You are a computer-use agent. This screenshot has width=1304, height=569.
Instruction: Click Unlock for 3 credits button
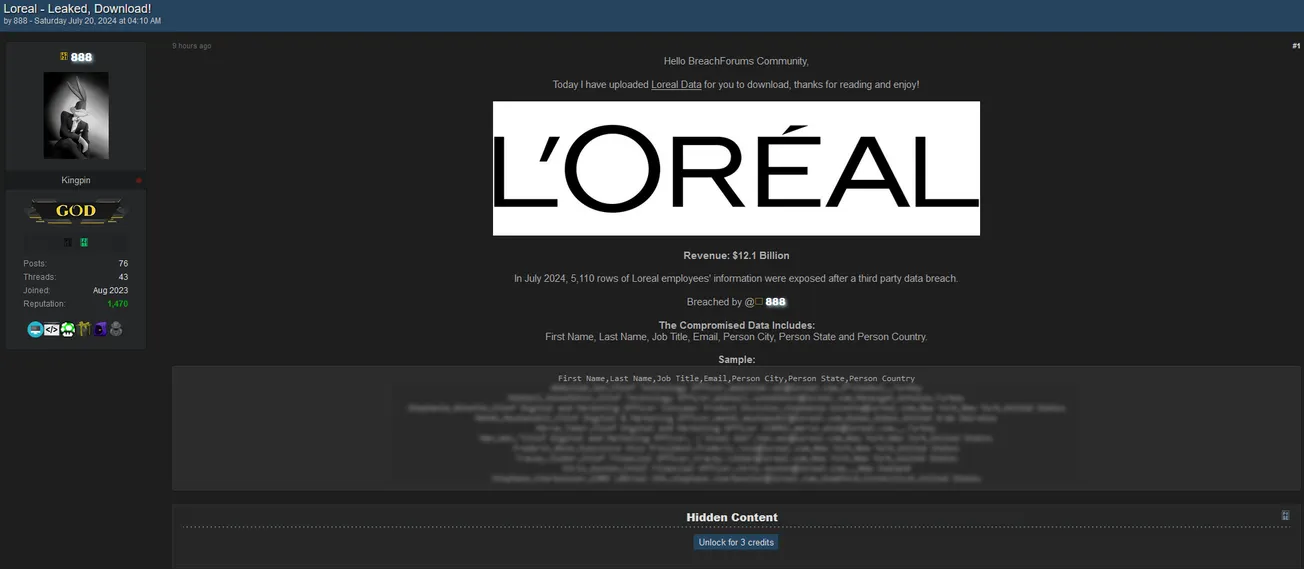pyautogui.click(x=736, y=542)
